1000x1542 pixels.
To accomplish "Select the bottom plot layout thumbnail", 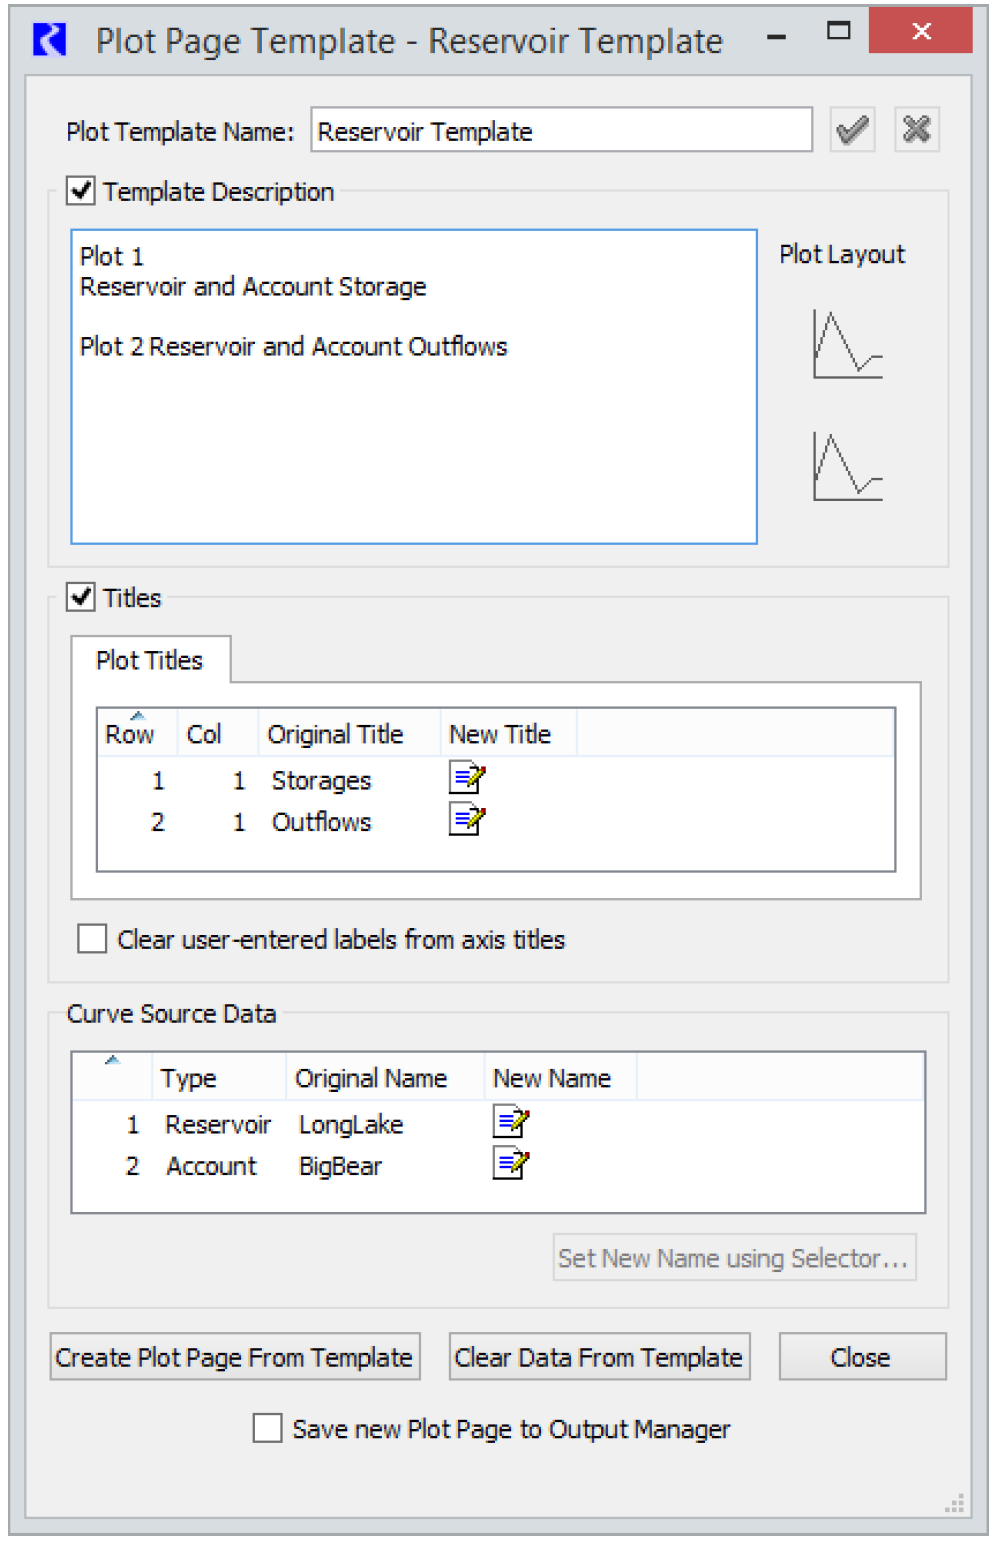I will (847, 467).
